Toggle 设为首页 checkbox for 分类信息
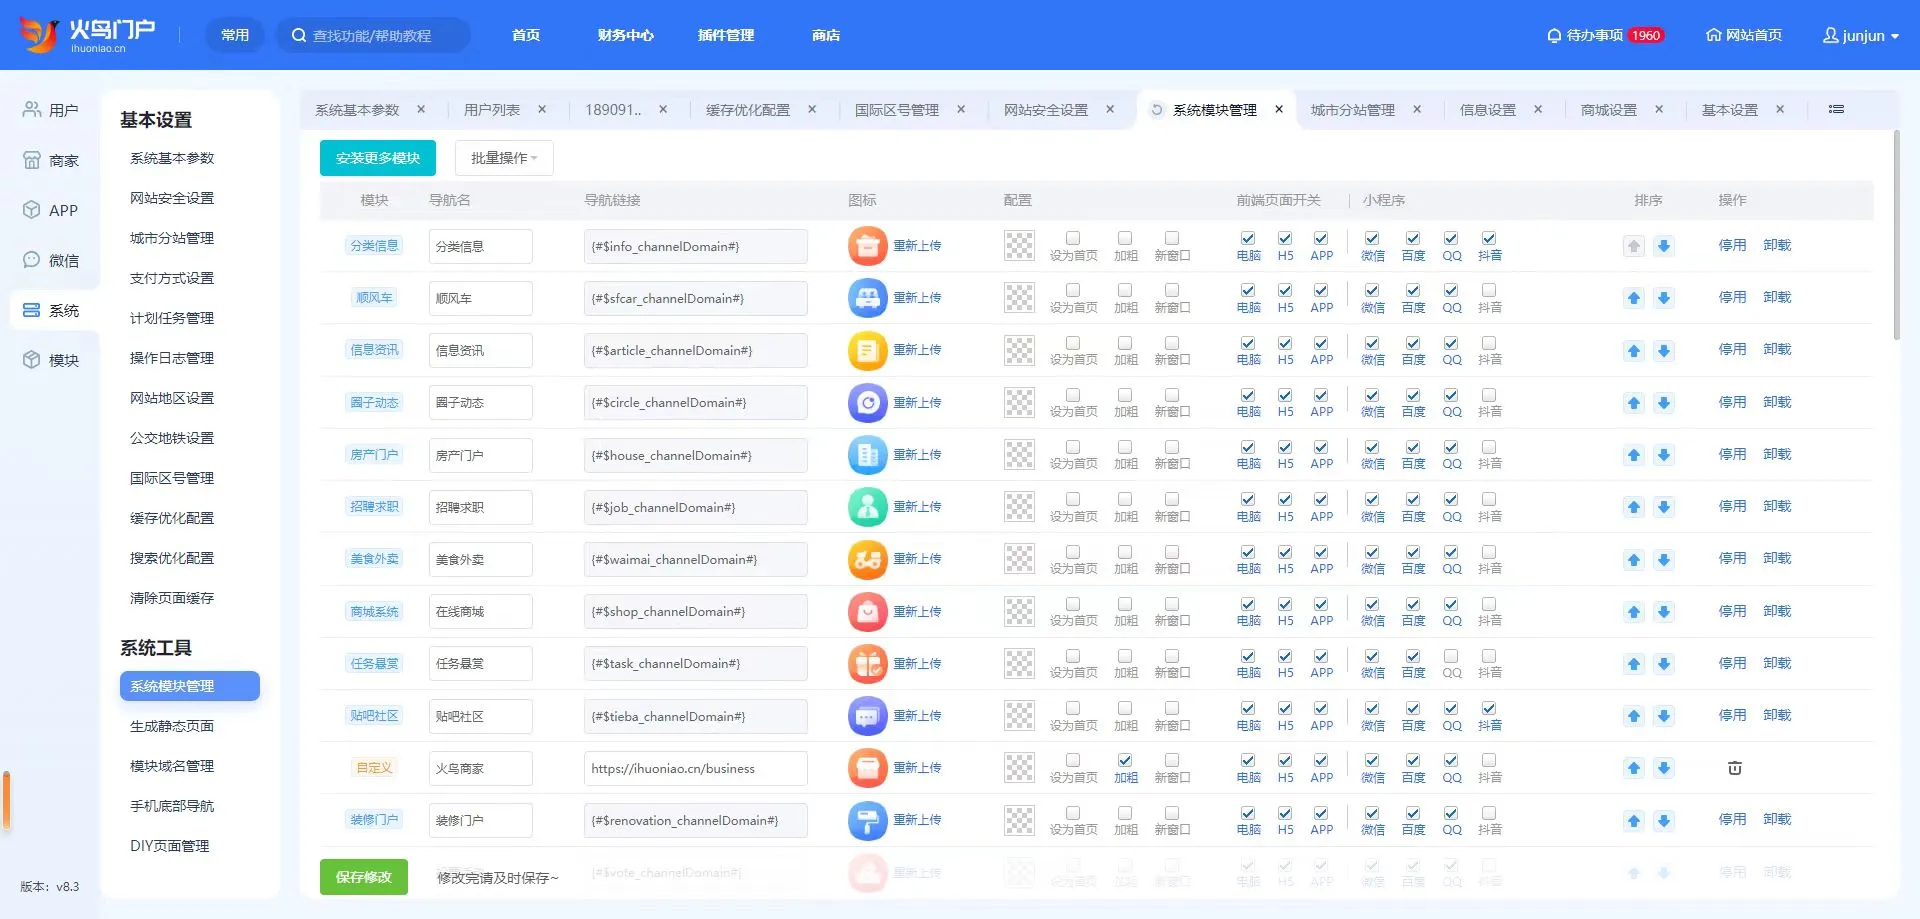This screenshot has width=1920, height=919. [1073, 238]
